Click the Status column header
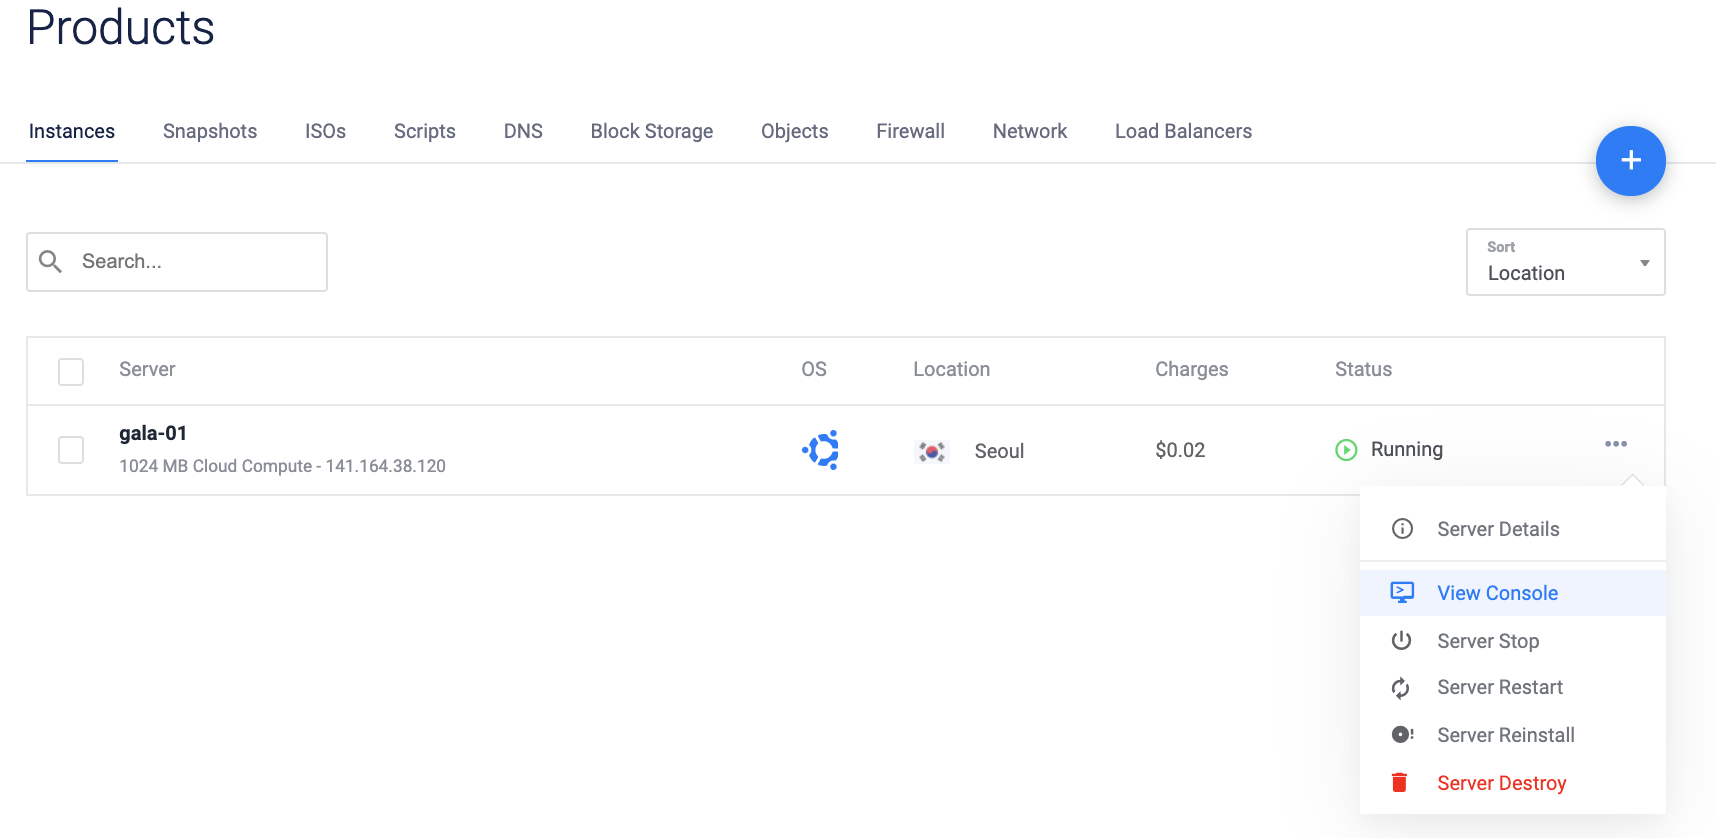 point(1364,369)
